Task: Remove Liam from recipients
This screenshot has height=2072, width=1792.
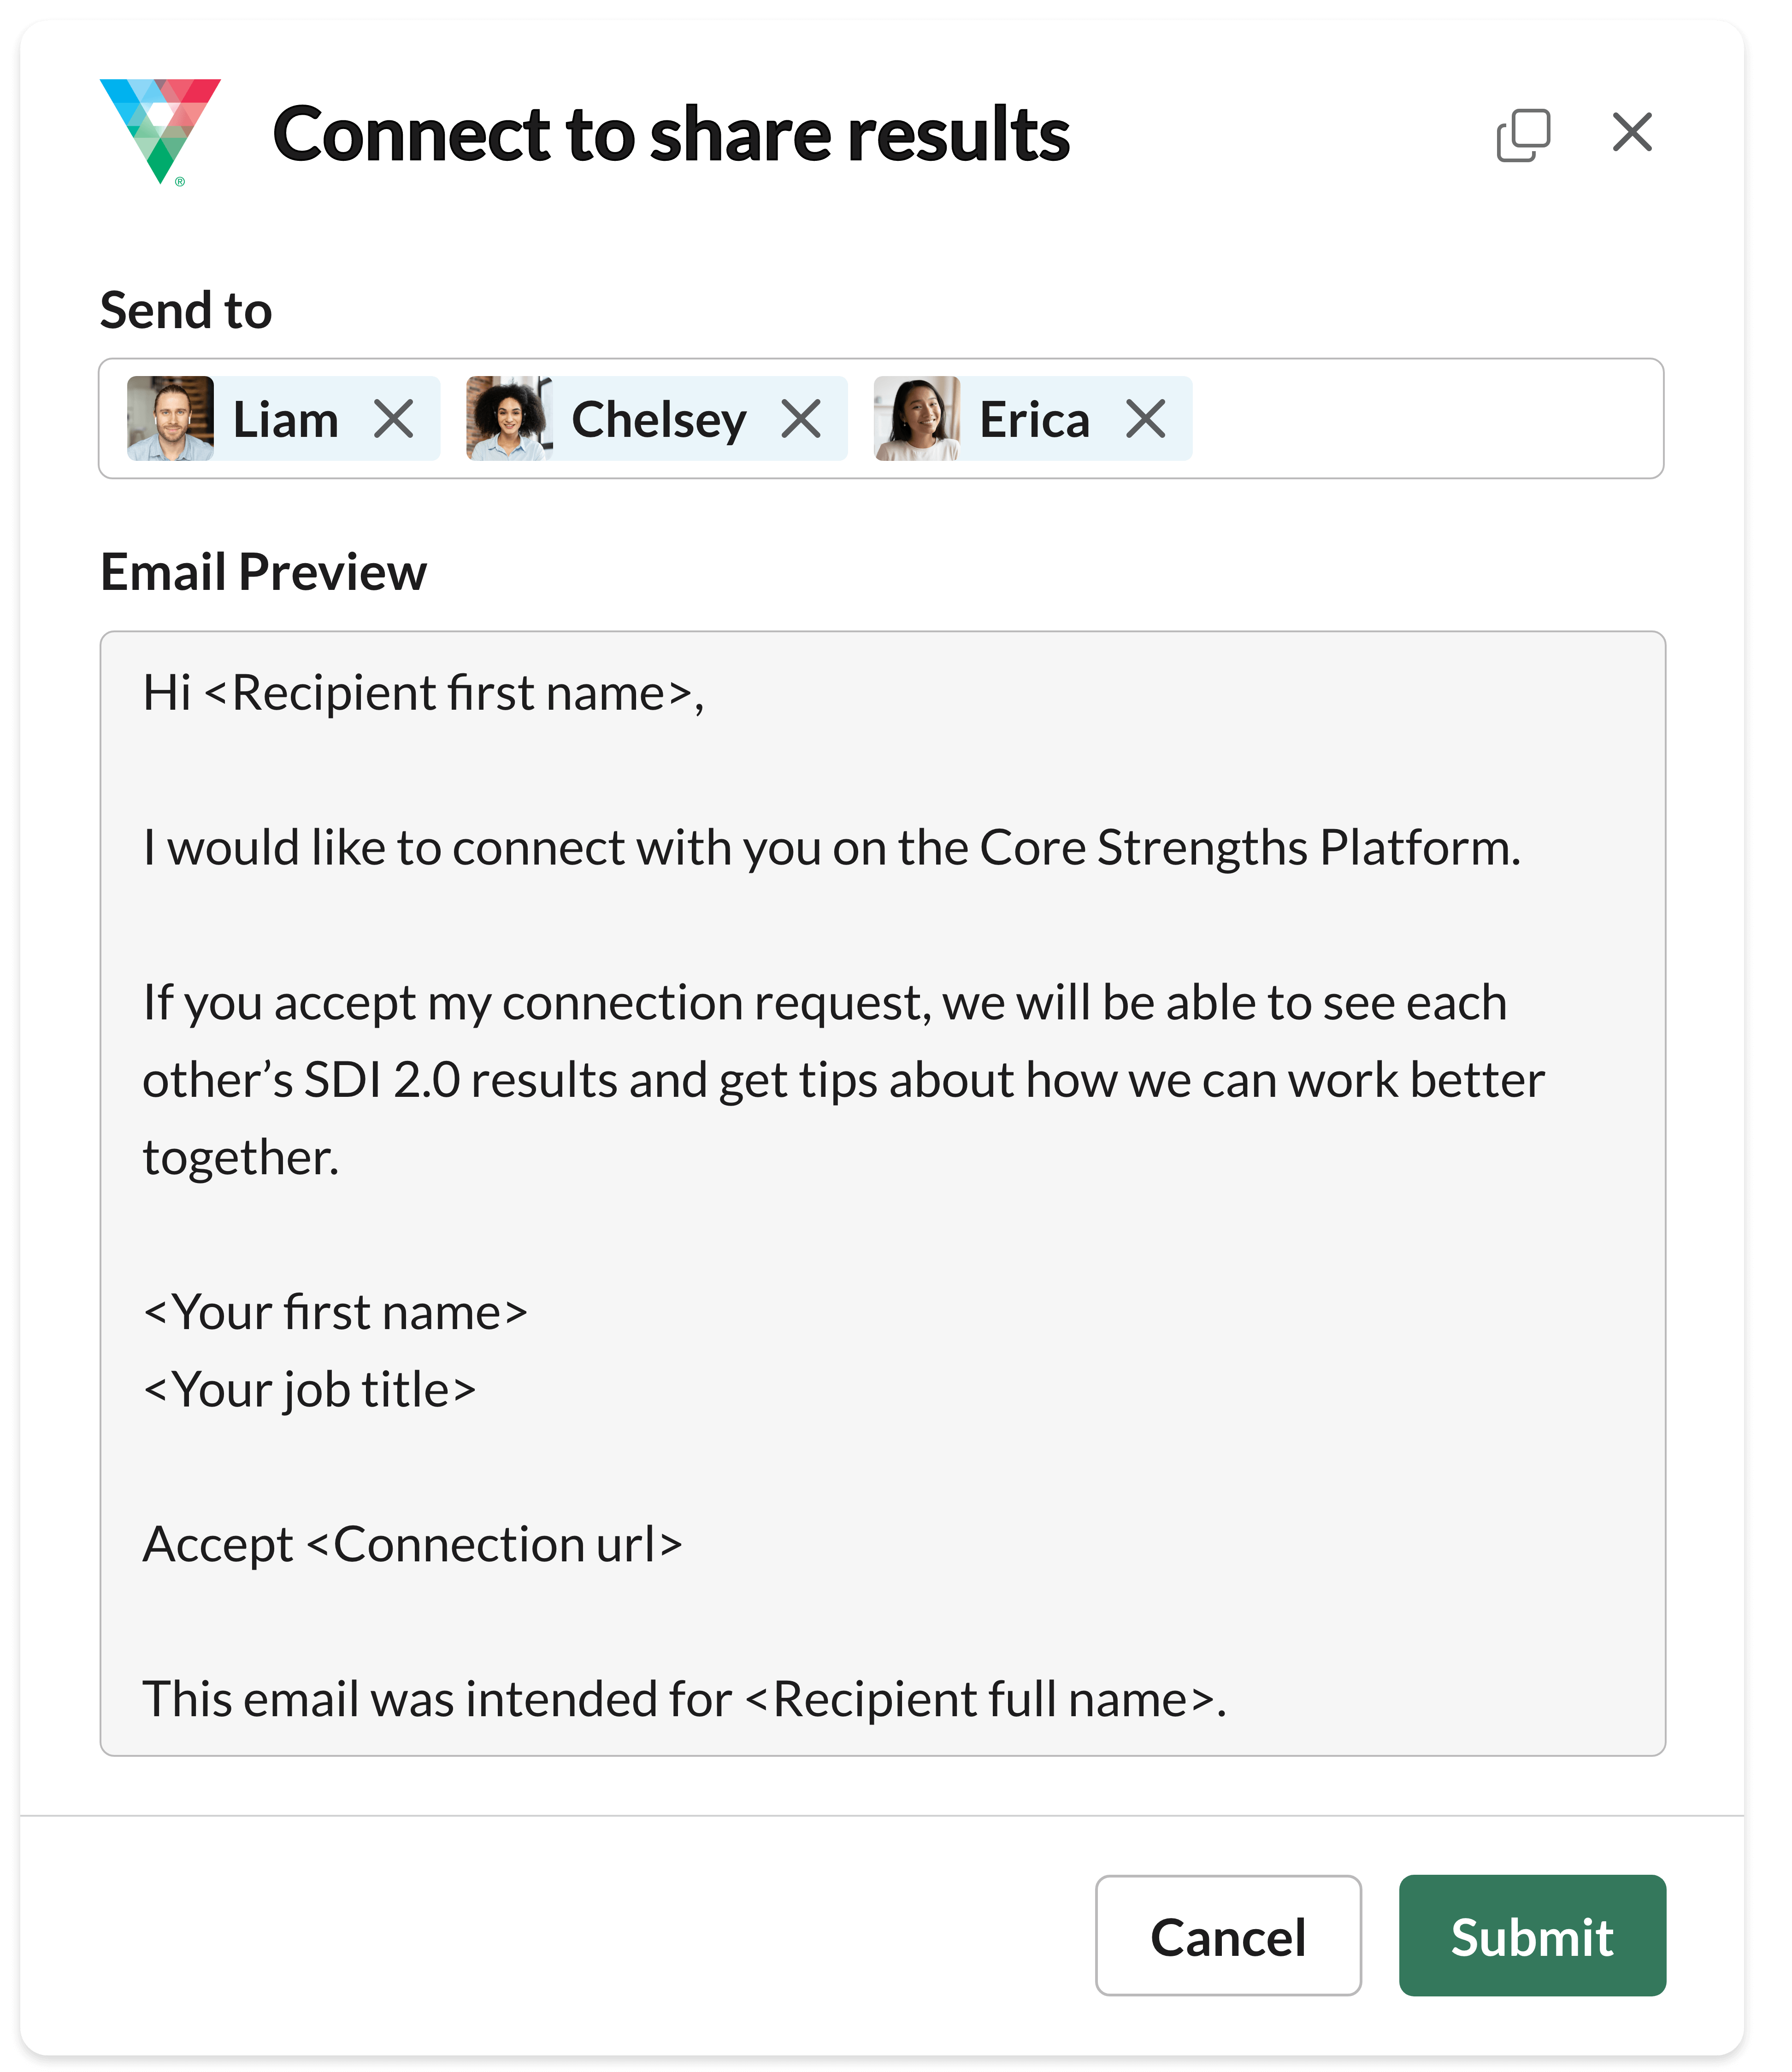Action: (x=394, y=419)
